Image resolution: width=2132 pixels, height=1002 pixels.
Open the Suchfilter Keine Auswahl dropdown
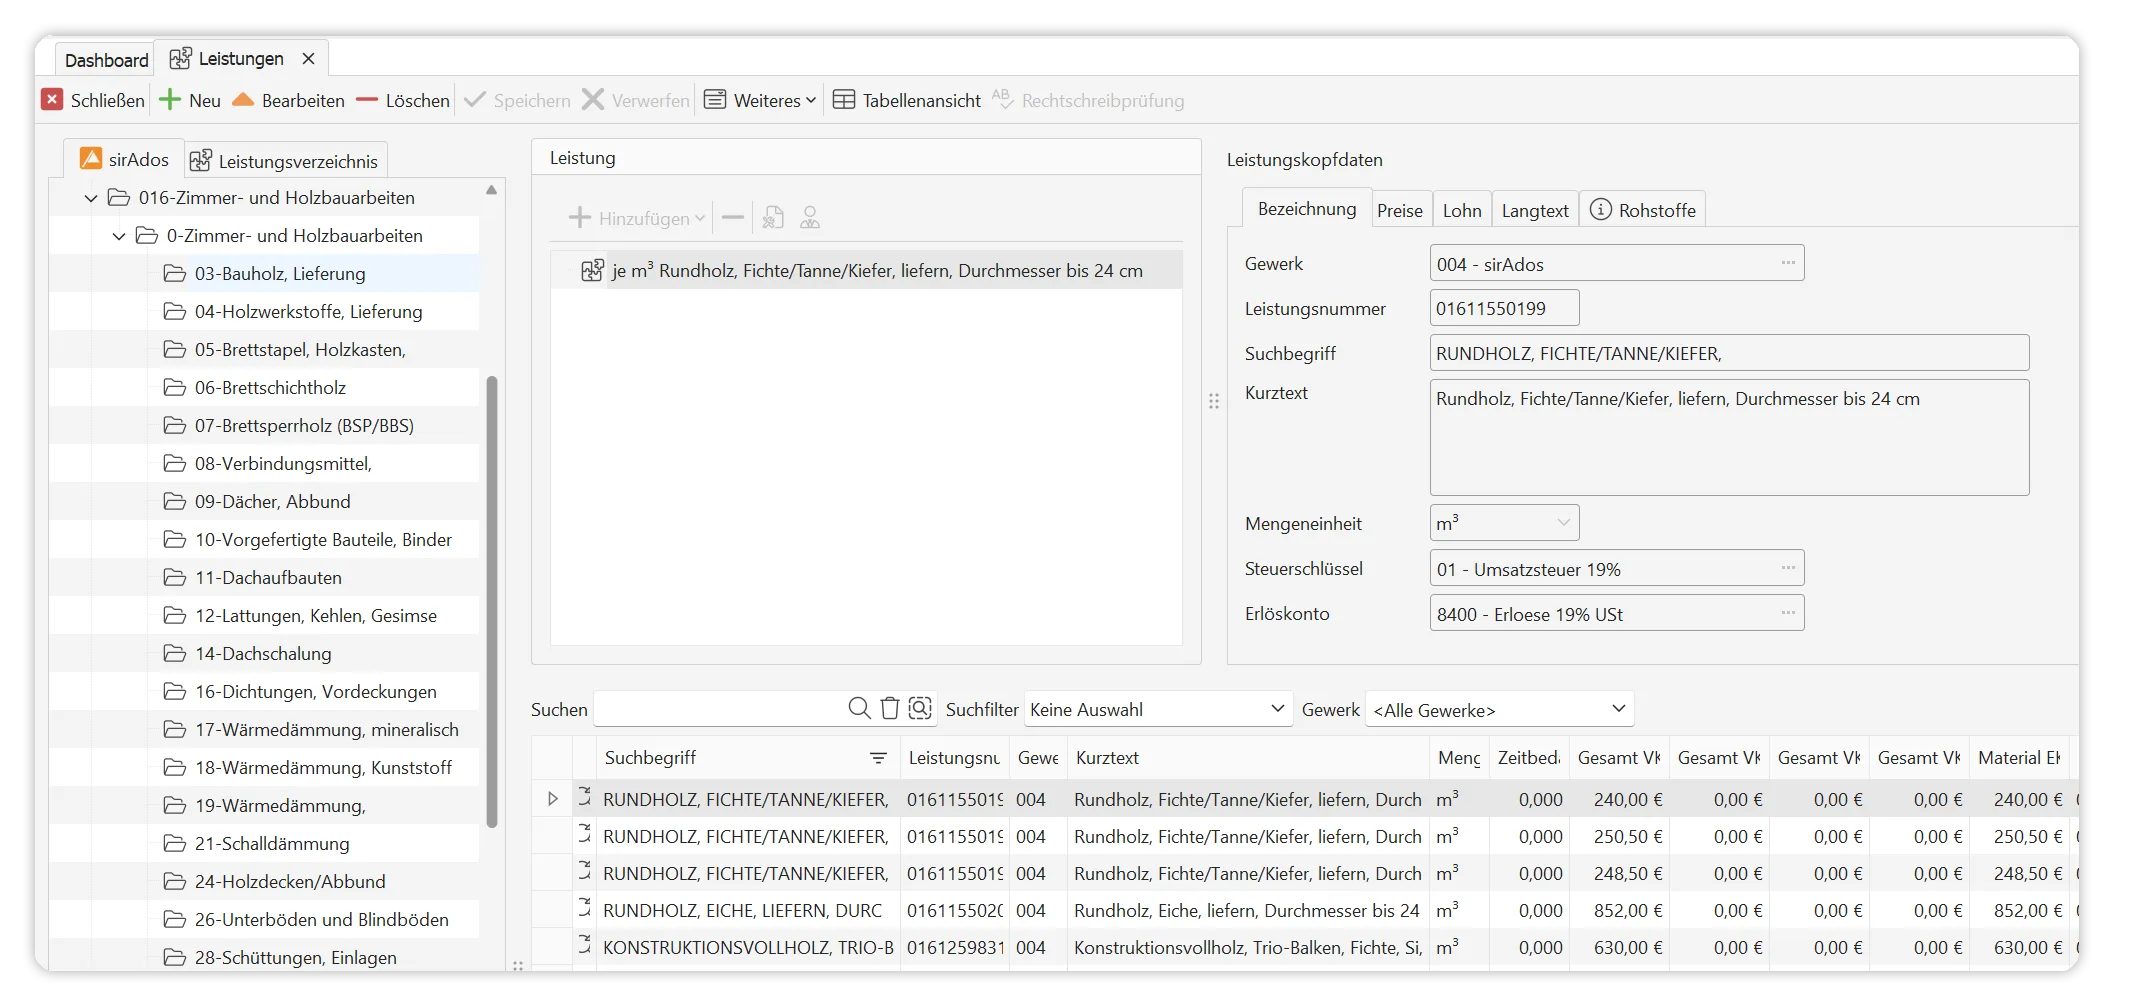1157,709
